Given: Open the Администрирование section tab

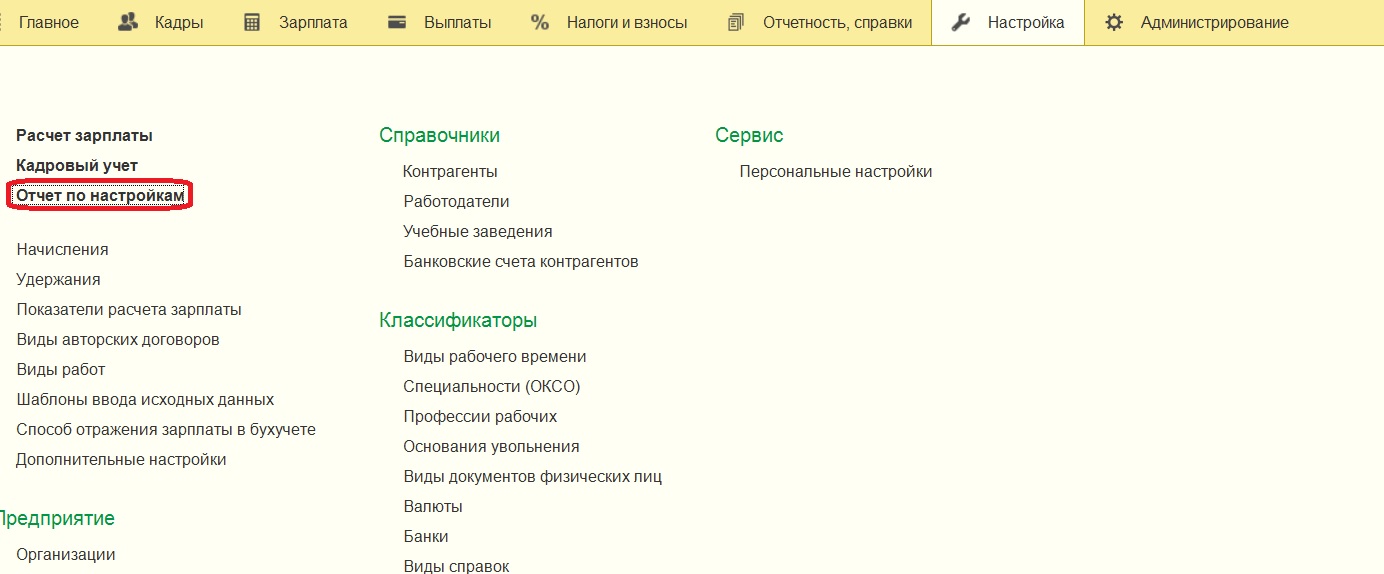Looking at the screenshot, I should 1214,22.
